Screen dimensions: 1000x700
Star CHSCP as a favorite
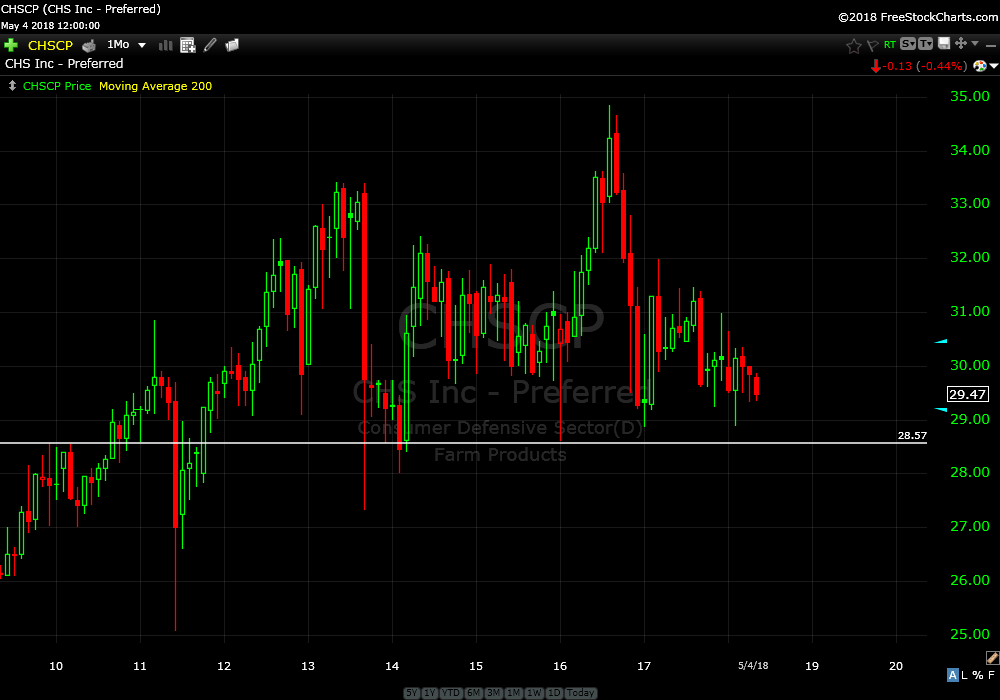(854, 45)
